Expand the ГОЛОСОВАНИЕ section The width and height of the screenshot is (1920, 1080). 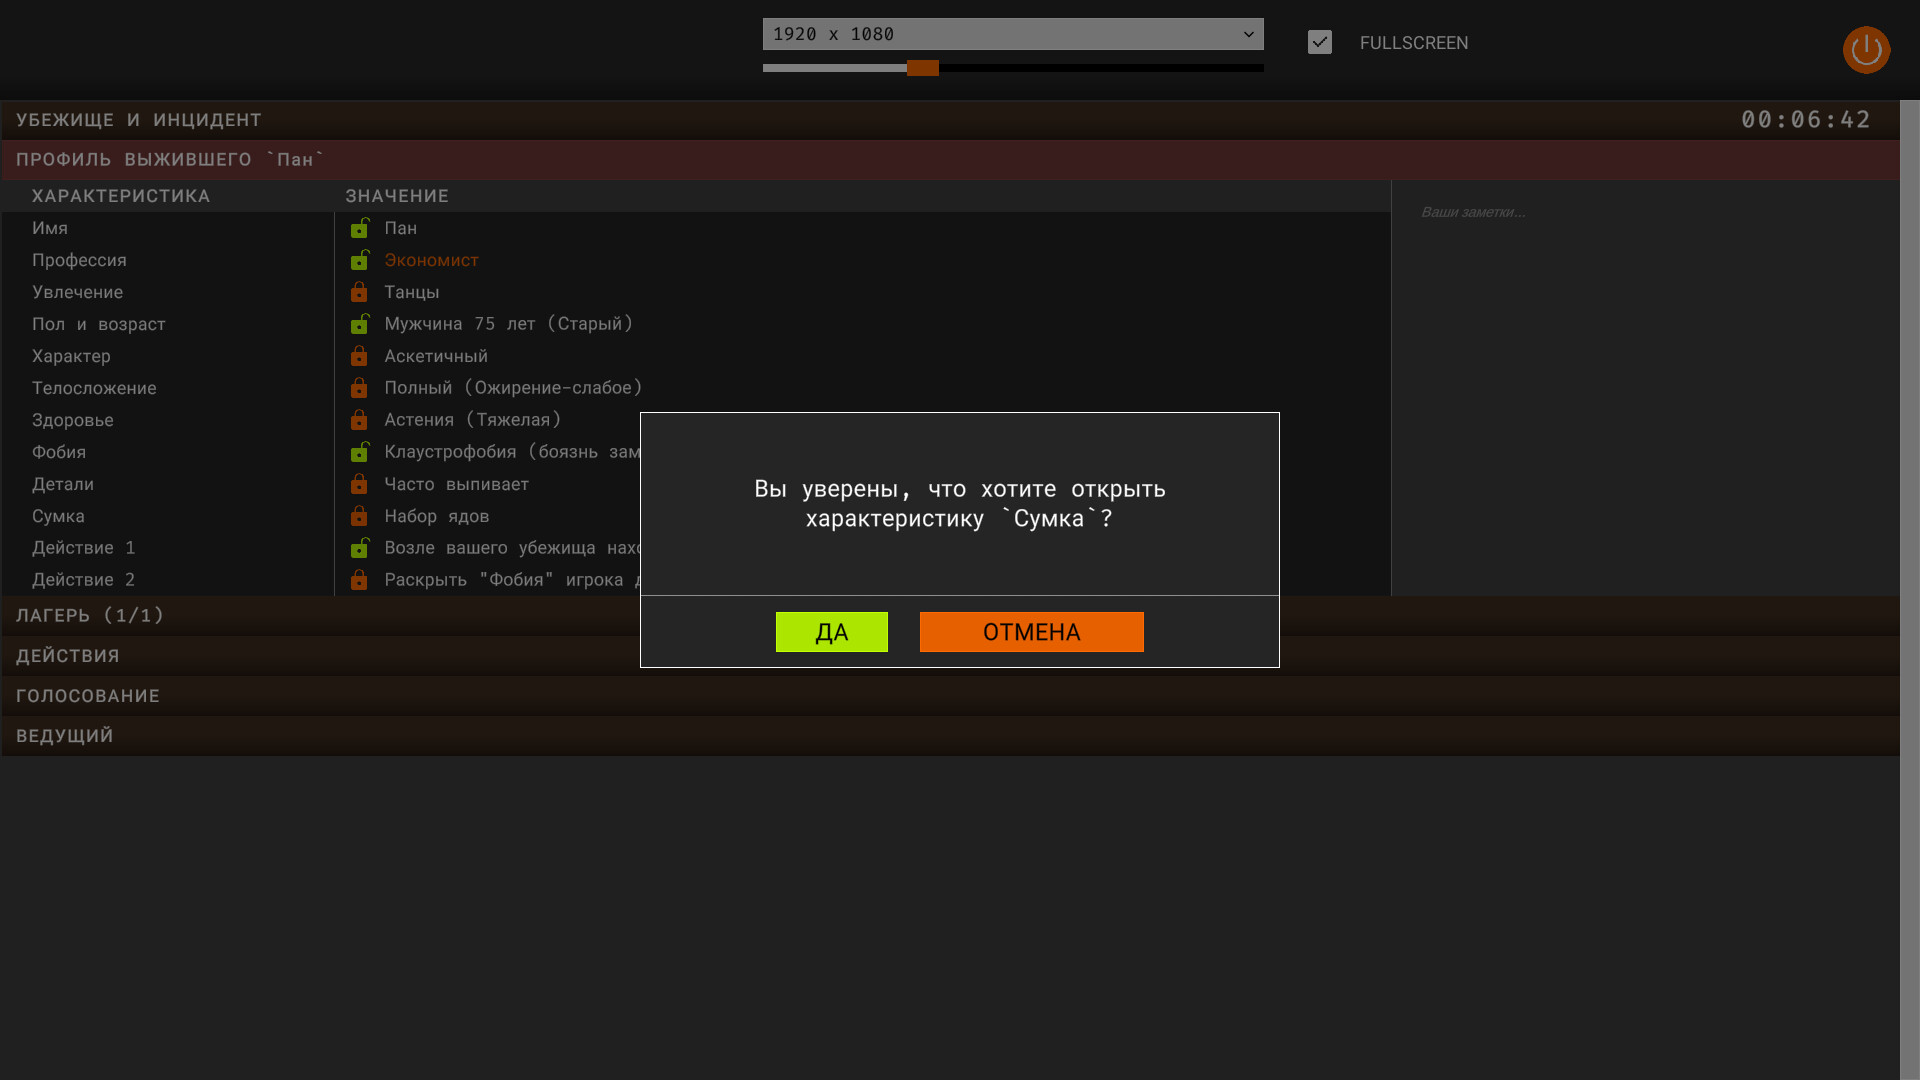[x=88, y=695]
